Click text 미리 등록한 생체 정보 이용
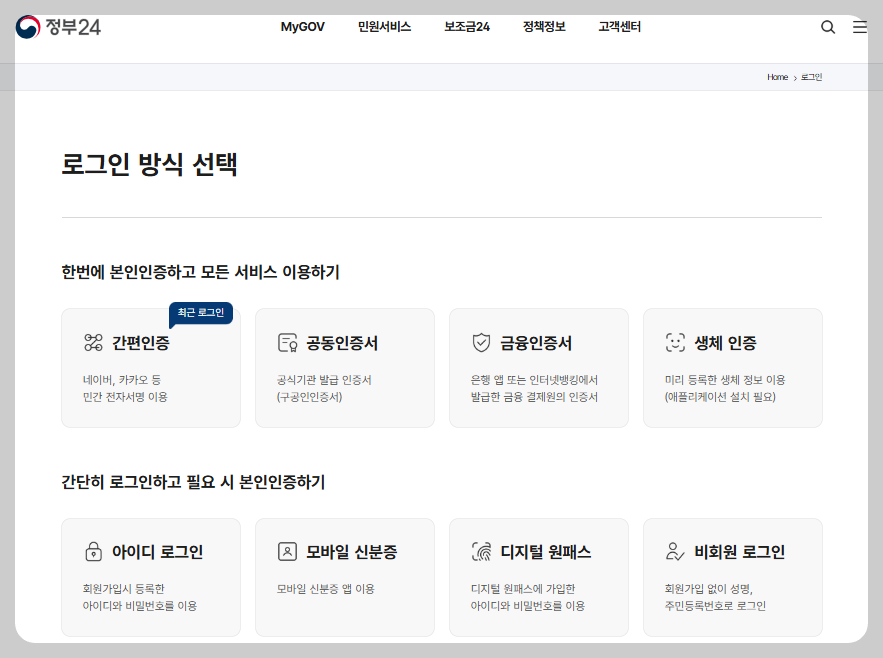Image resolution: width=883 pixels, height=658 pixels. 725,380
